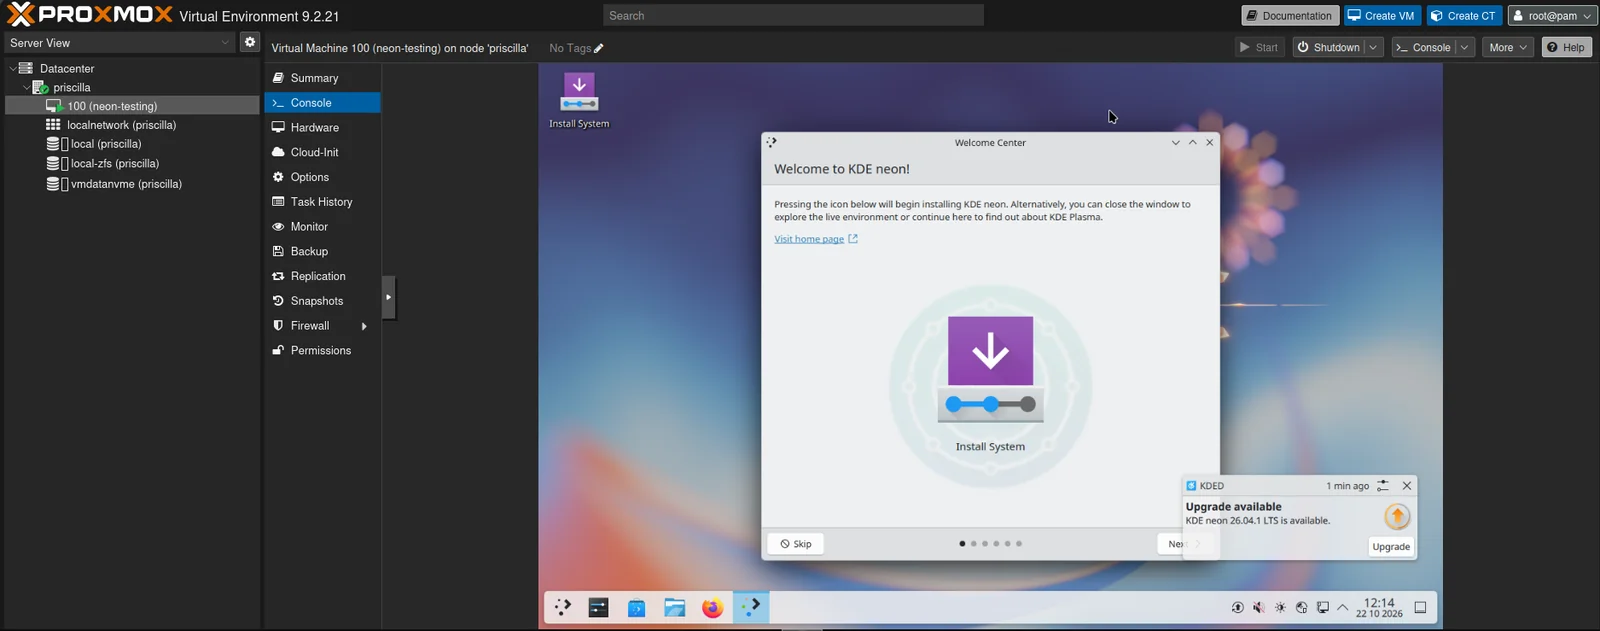The width and height of the screenshot is (1600, 631).
Task: Open the Discover store taskbar icon
Action: click(637, 607)
